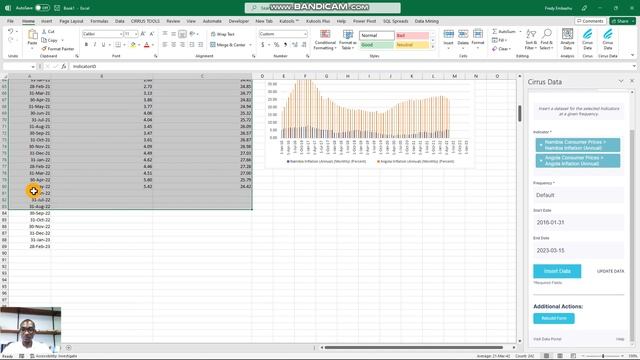This screenshot has width=640, height=360.
Task: Toggle Center horizontal alignment
Action: click(x=173, y=44)
